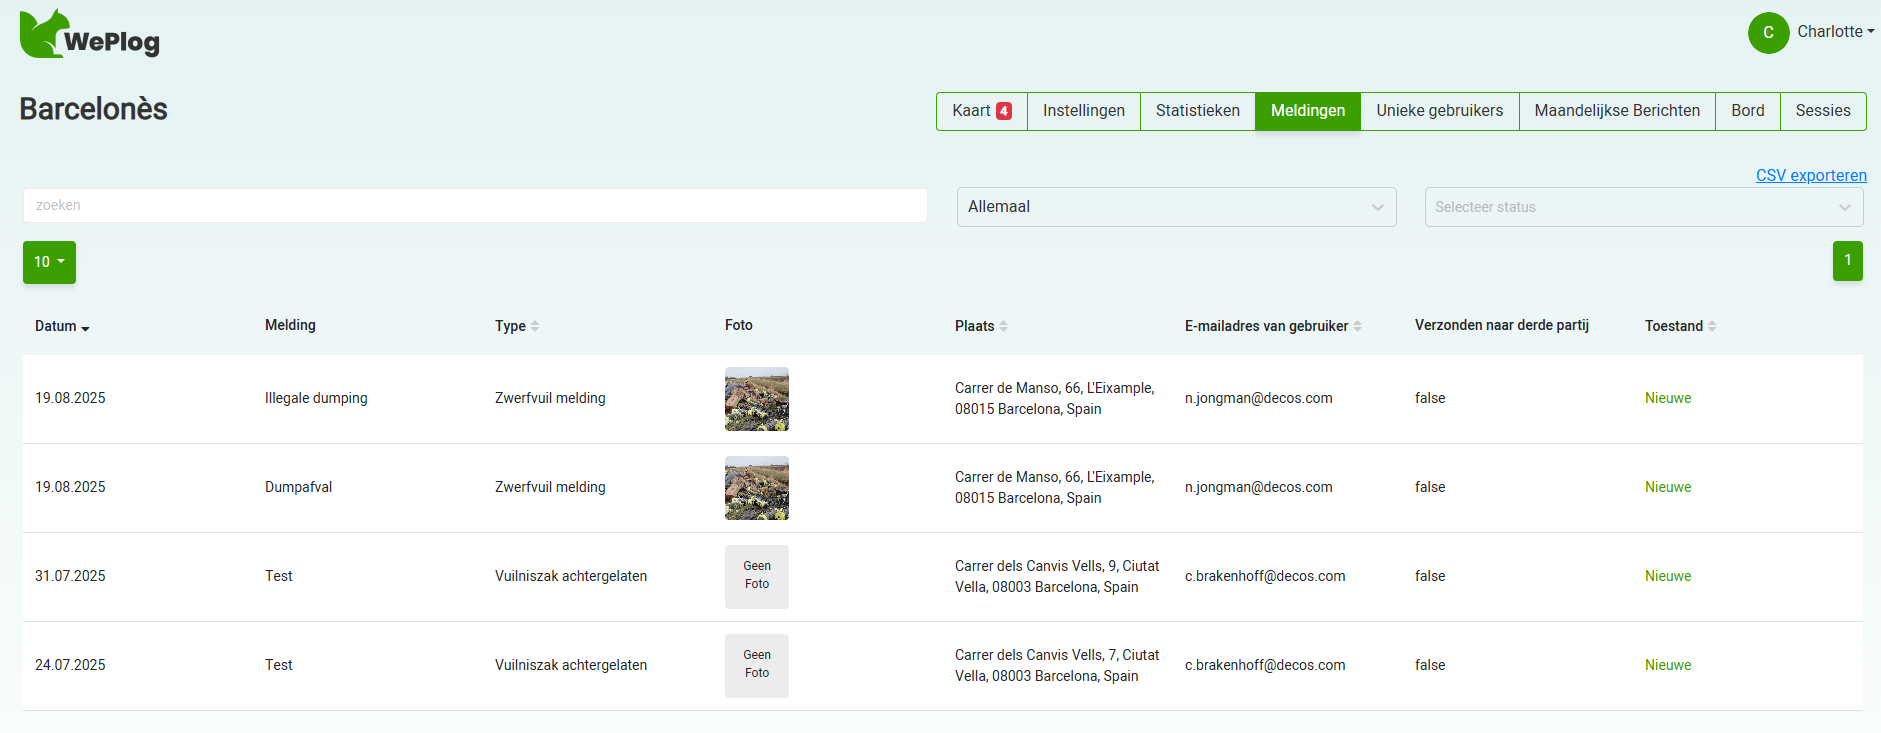Open the Allemaal filter dropdown
This screenshot has width=1881, height=733.
point(1176,207)
